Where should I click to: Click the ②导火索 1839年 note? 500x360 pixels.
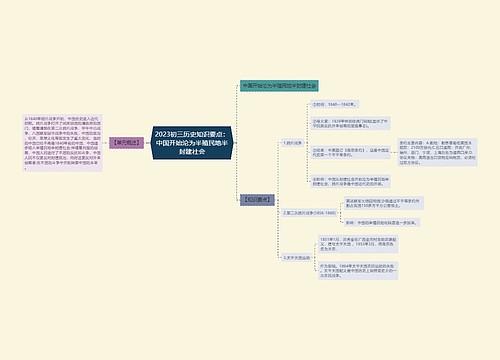click(350, 123)
